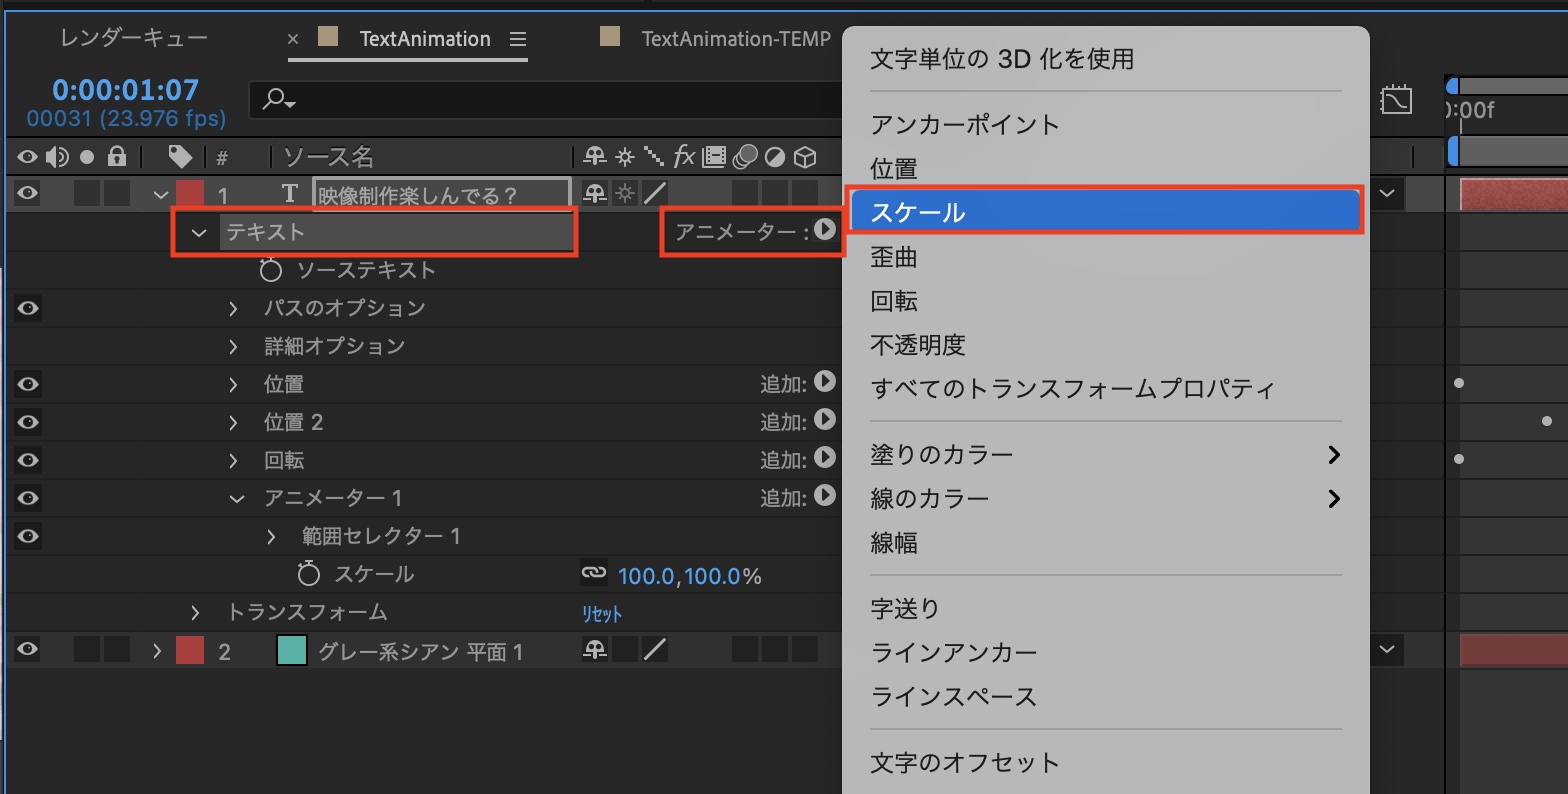The image size is (1568, 794).
Task: Toggle quality switch on layer 1
Action: pos(655,193)
